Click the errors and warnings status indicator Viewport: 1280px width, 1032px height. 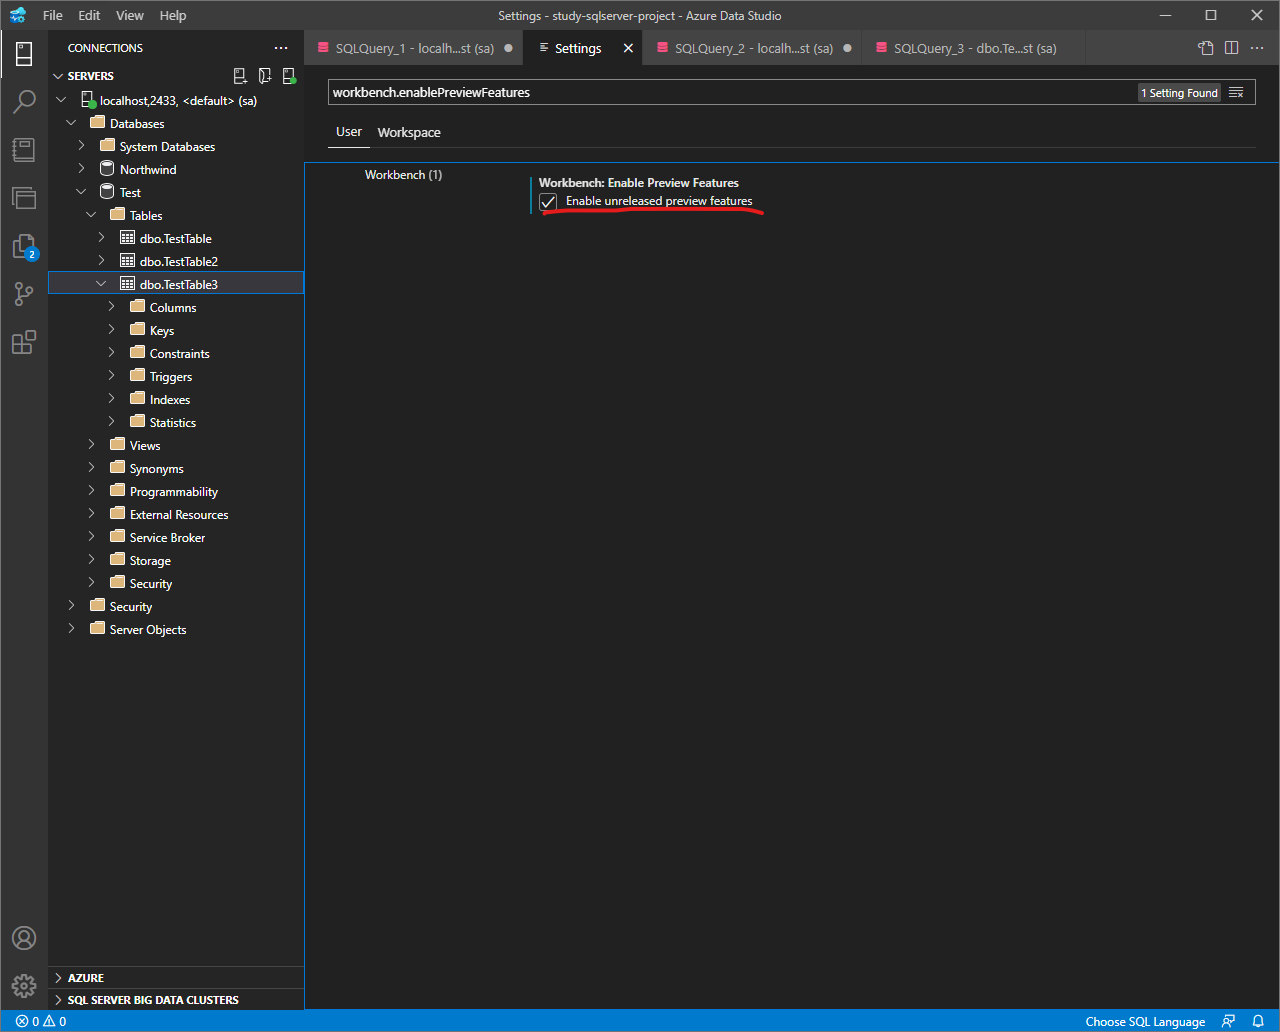click(41, 1021)
